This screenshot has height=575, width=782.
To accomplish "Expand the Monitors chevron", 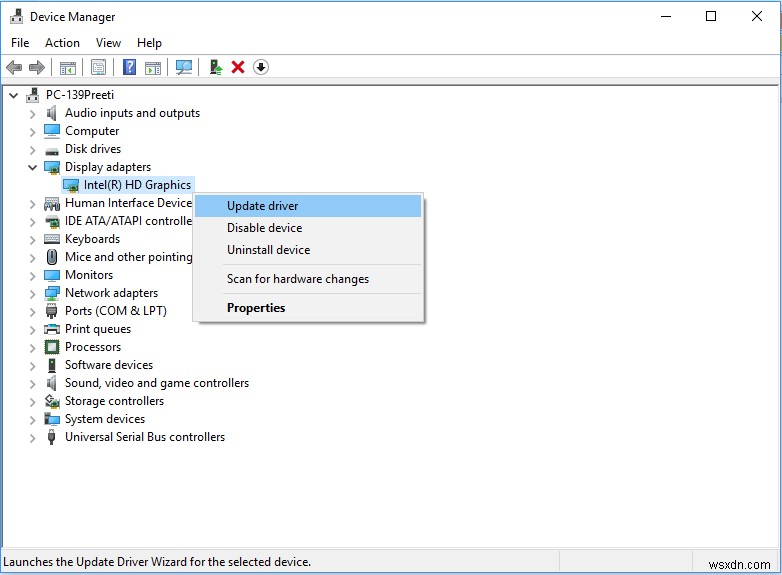I will pos(32,275).
